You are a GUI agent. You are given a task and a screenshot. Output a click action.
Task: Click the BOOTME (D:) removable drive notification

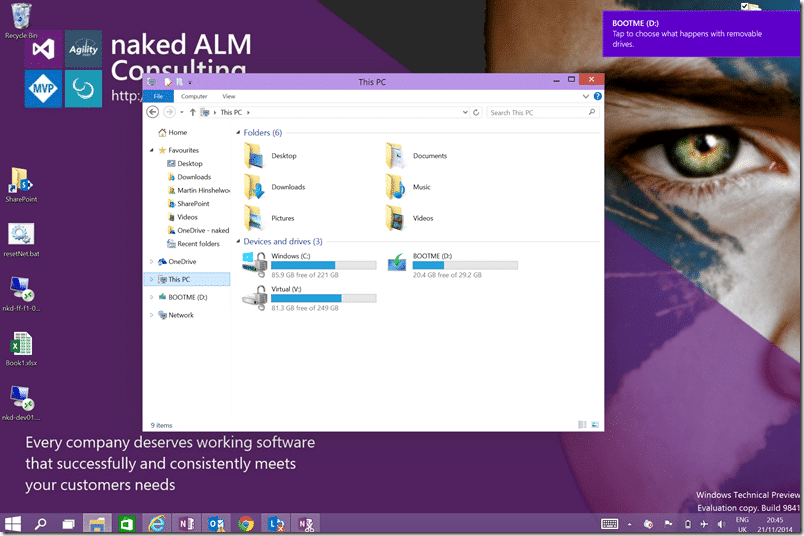(701, 34)
